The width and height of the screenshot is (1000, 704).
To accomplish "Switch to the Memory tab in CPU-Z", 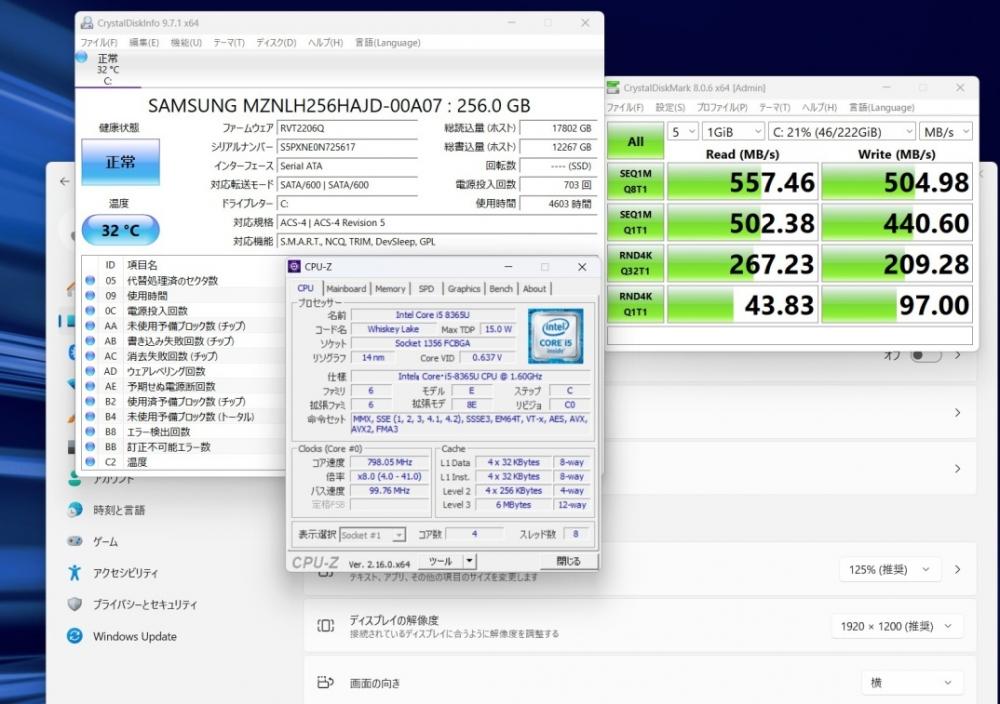I will click(x=390, y=289).
